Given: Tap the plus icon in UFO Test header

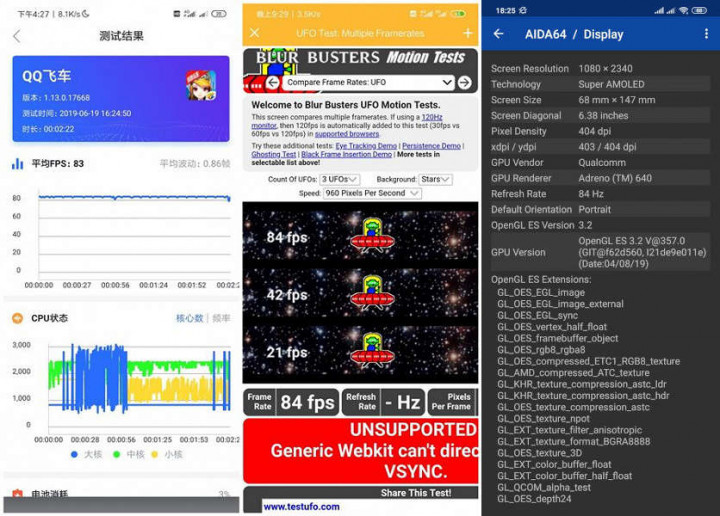Looking at the screenshot, I should pyautogui.click(x=468, y=33).
